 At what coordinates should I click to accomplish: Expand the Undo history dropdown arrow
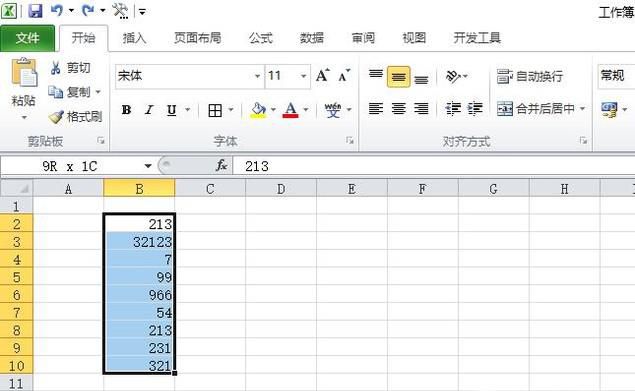click(x=71, y=10)
